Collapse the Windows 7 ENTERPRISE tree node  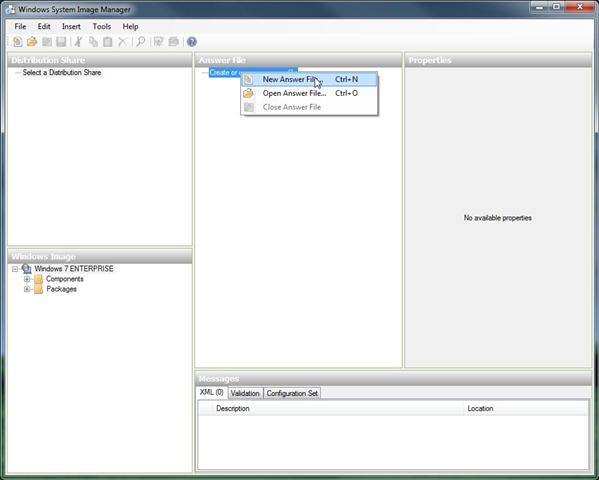[x=15, y=269]
